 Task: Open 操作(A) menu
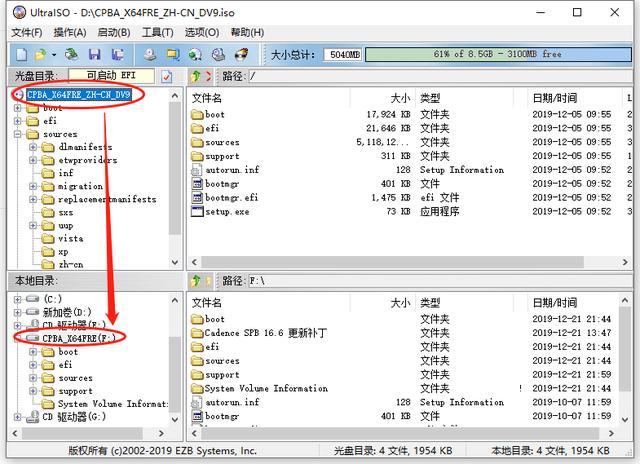70,33
